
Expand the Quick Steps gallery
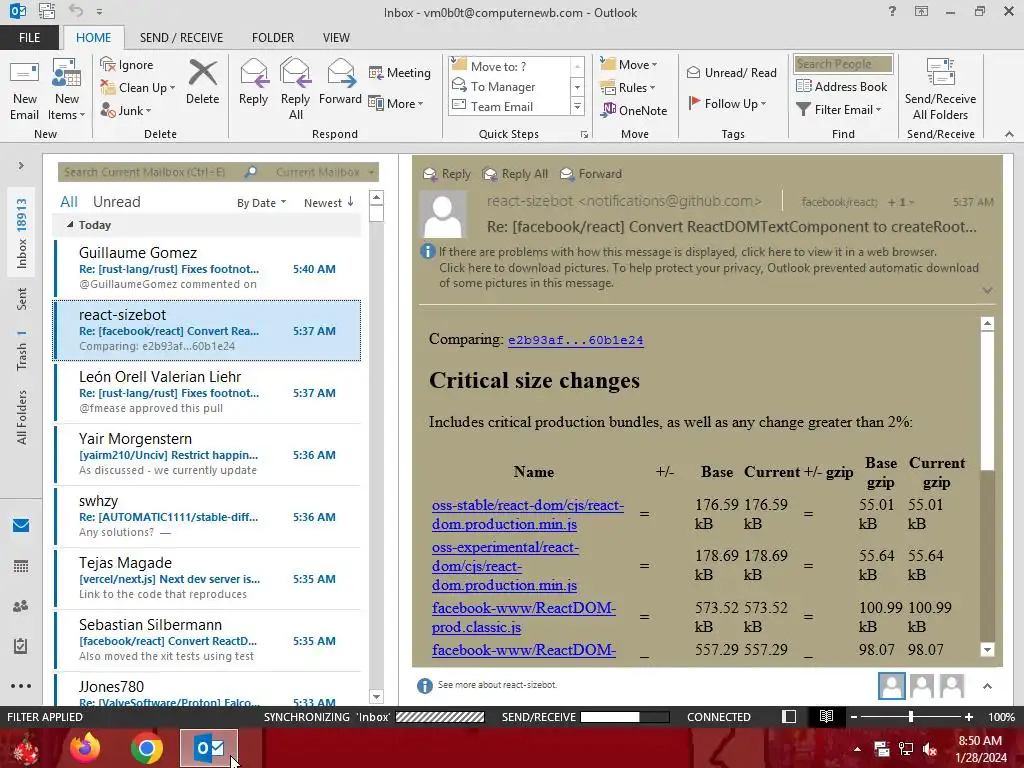(577, 106)
